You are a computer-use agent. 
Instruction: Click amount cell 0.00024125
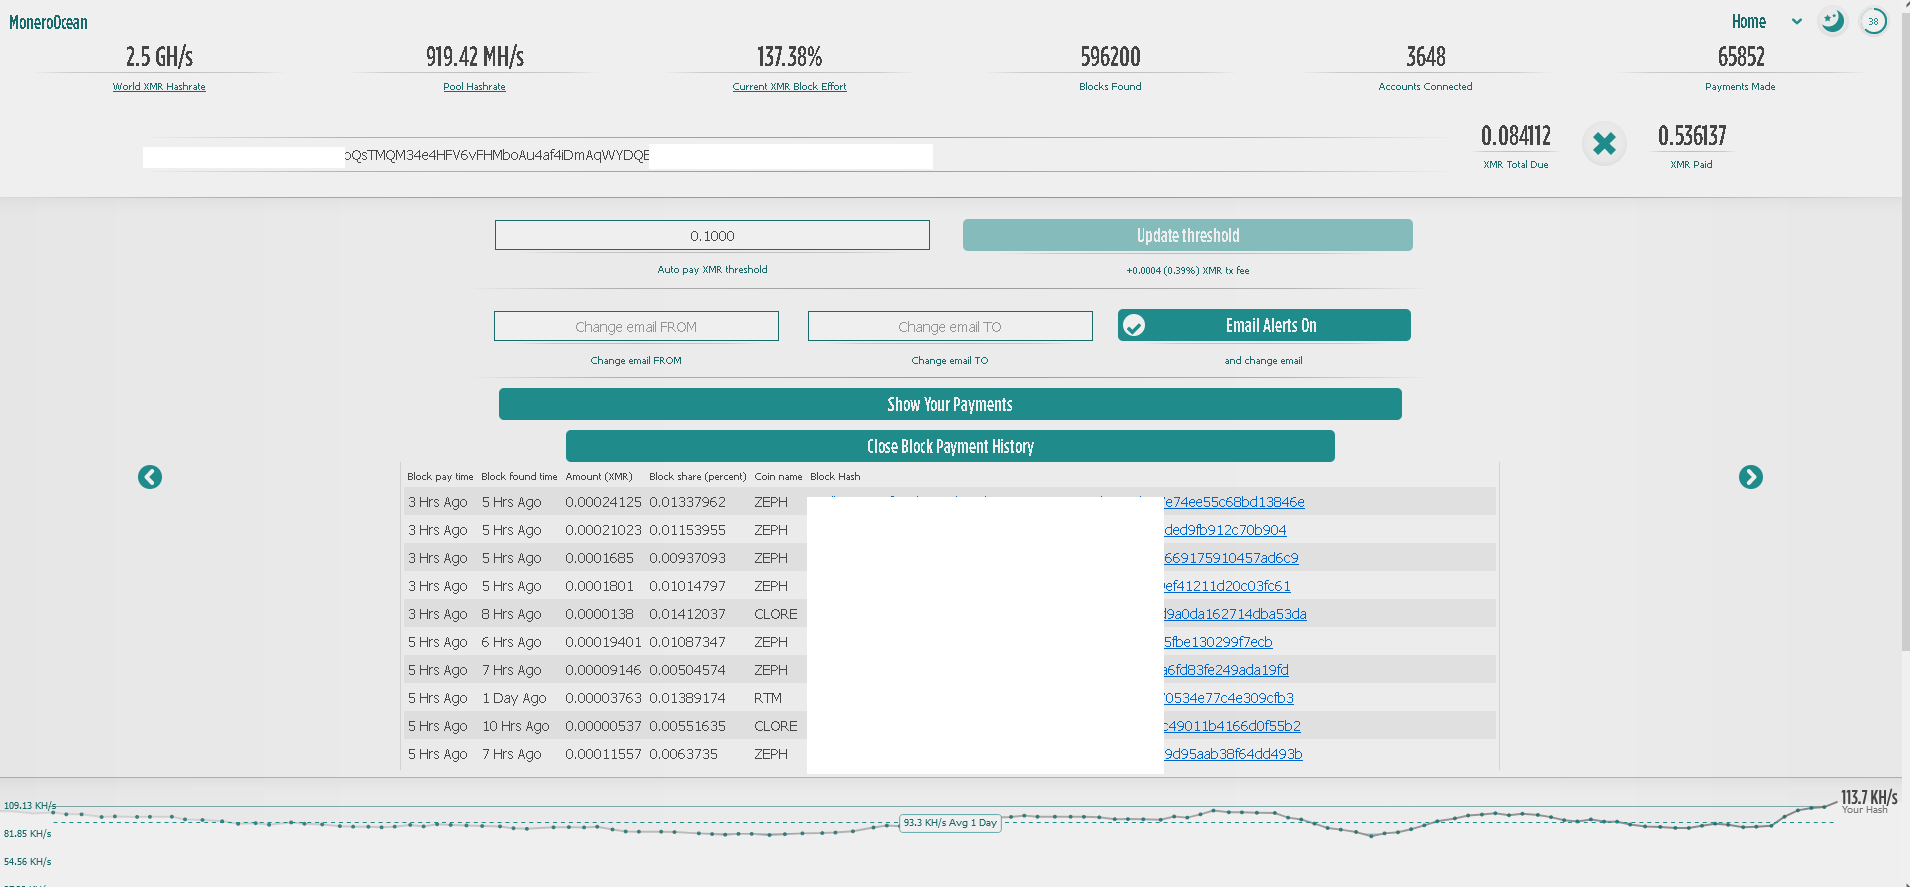point(603,502)
